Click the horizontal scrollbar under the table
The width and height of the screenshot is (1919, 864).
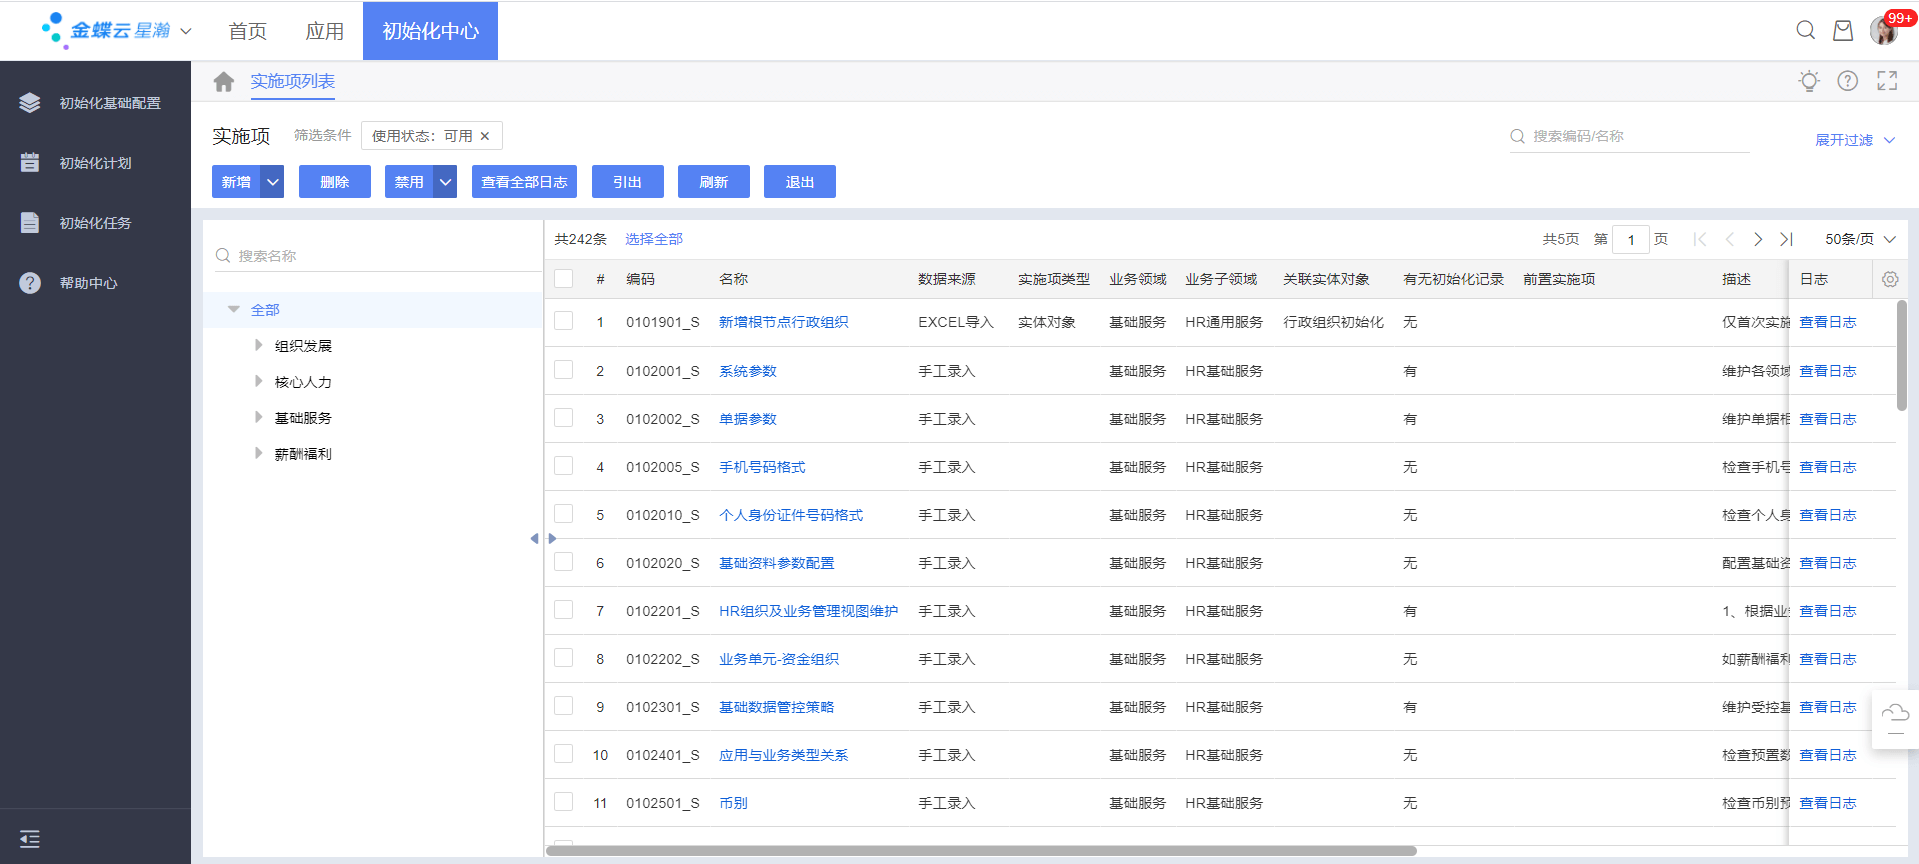pyautogui.click(x=980, y=851)
